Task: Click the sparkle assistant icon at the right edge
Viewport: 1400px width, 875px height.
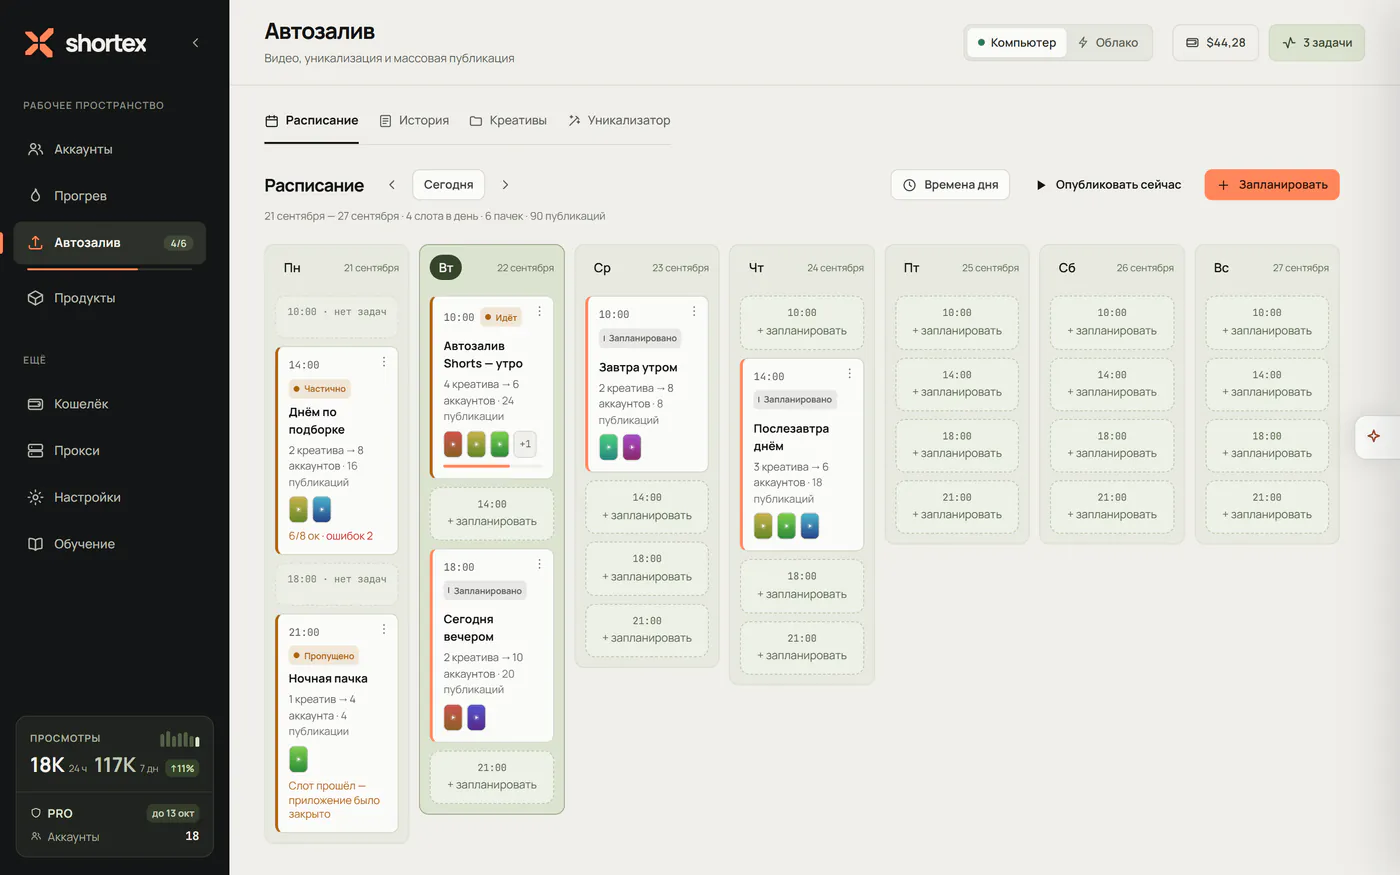Action: (x=1374, y=436)
